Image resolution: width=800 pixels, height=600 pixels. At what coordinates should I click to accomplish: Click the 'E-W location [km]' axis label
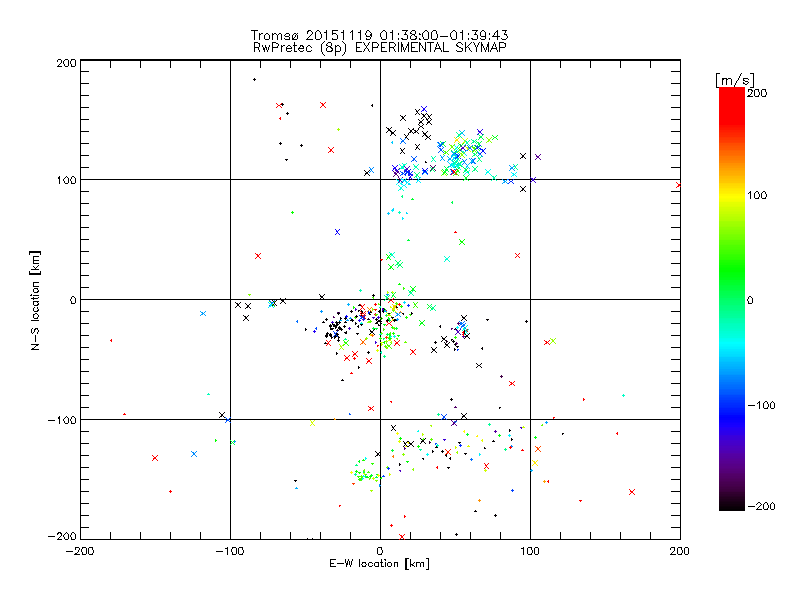coord(379,563)
